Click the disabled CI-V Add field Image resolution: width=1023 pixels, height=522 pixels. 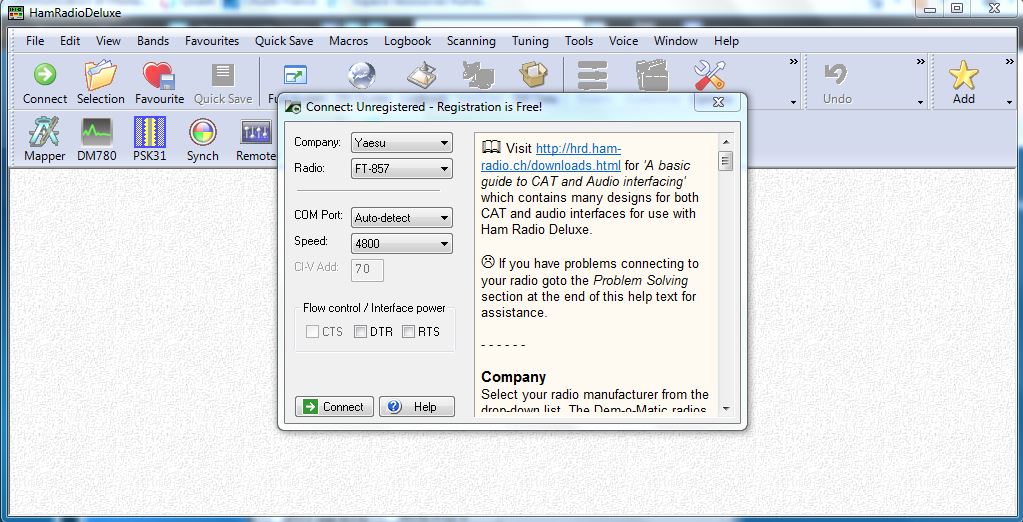[367, 269]
